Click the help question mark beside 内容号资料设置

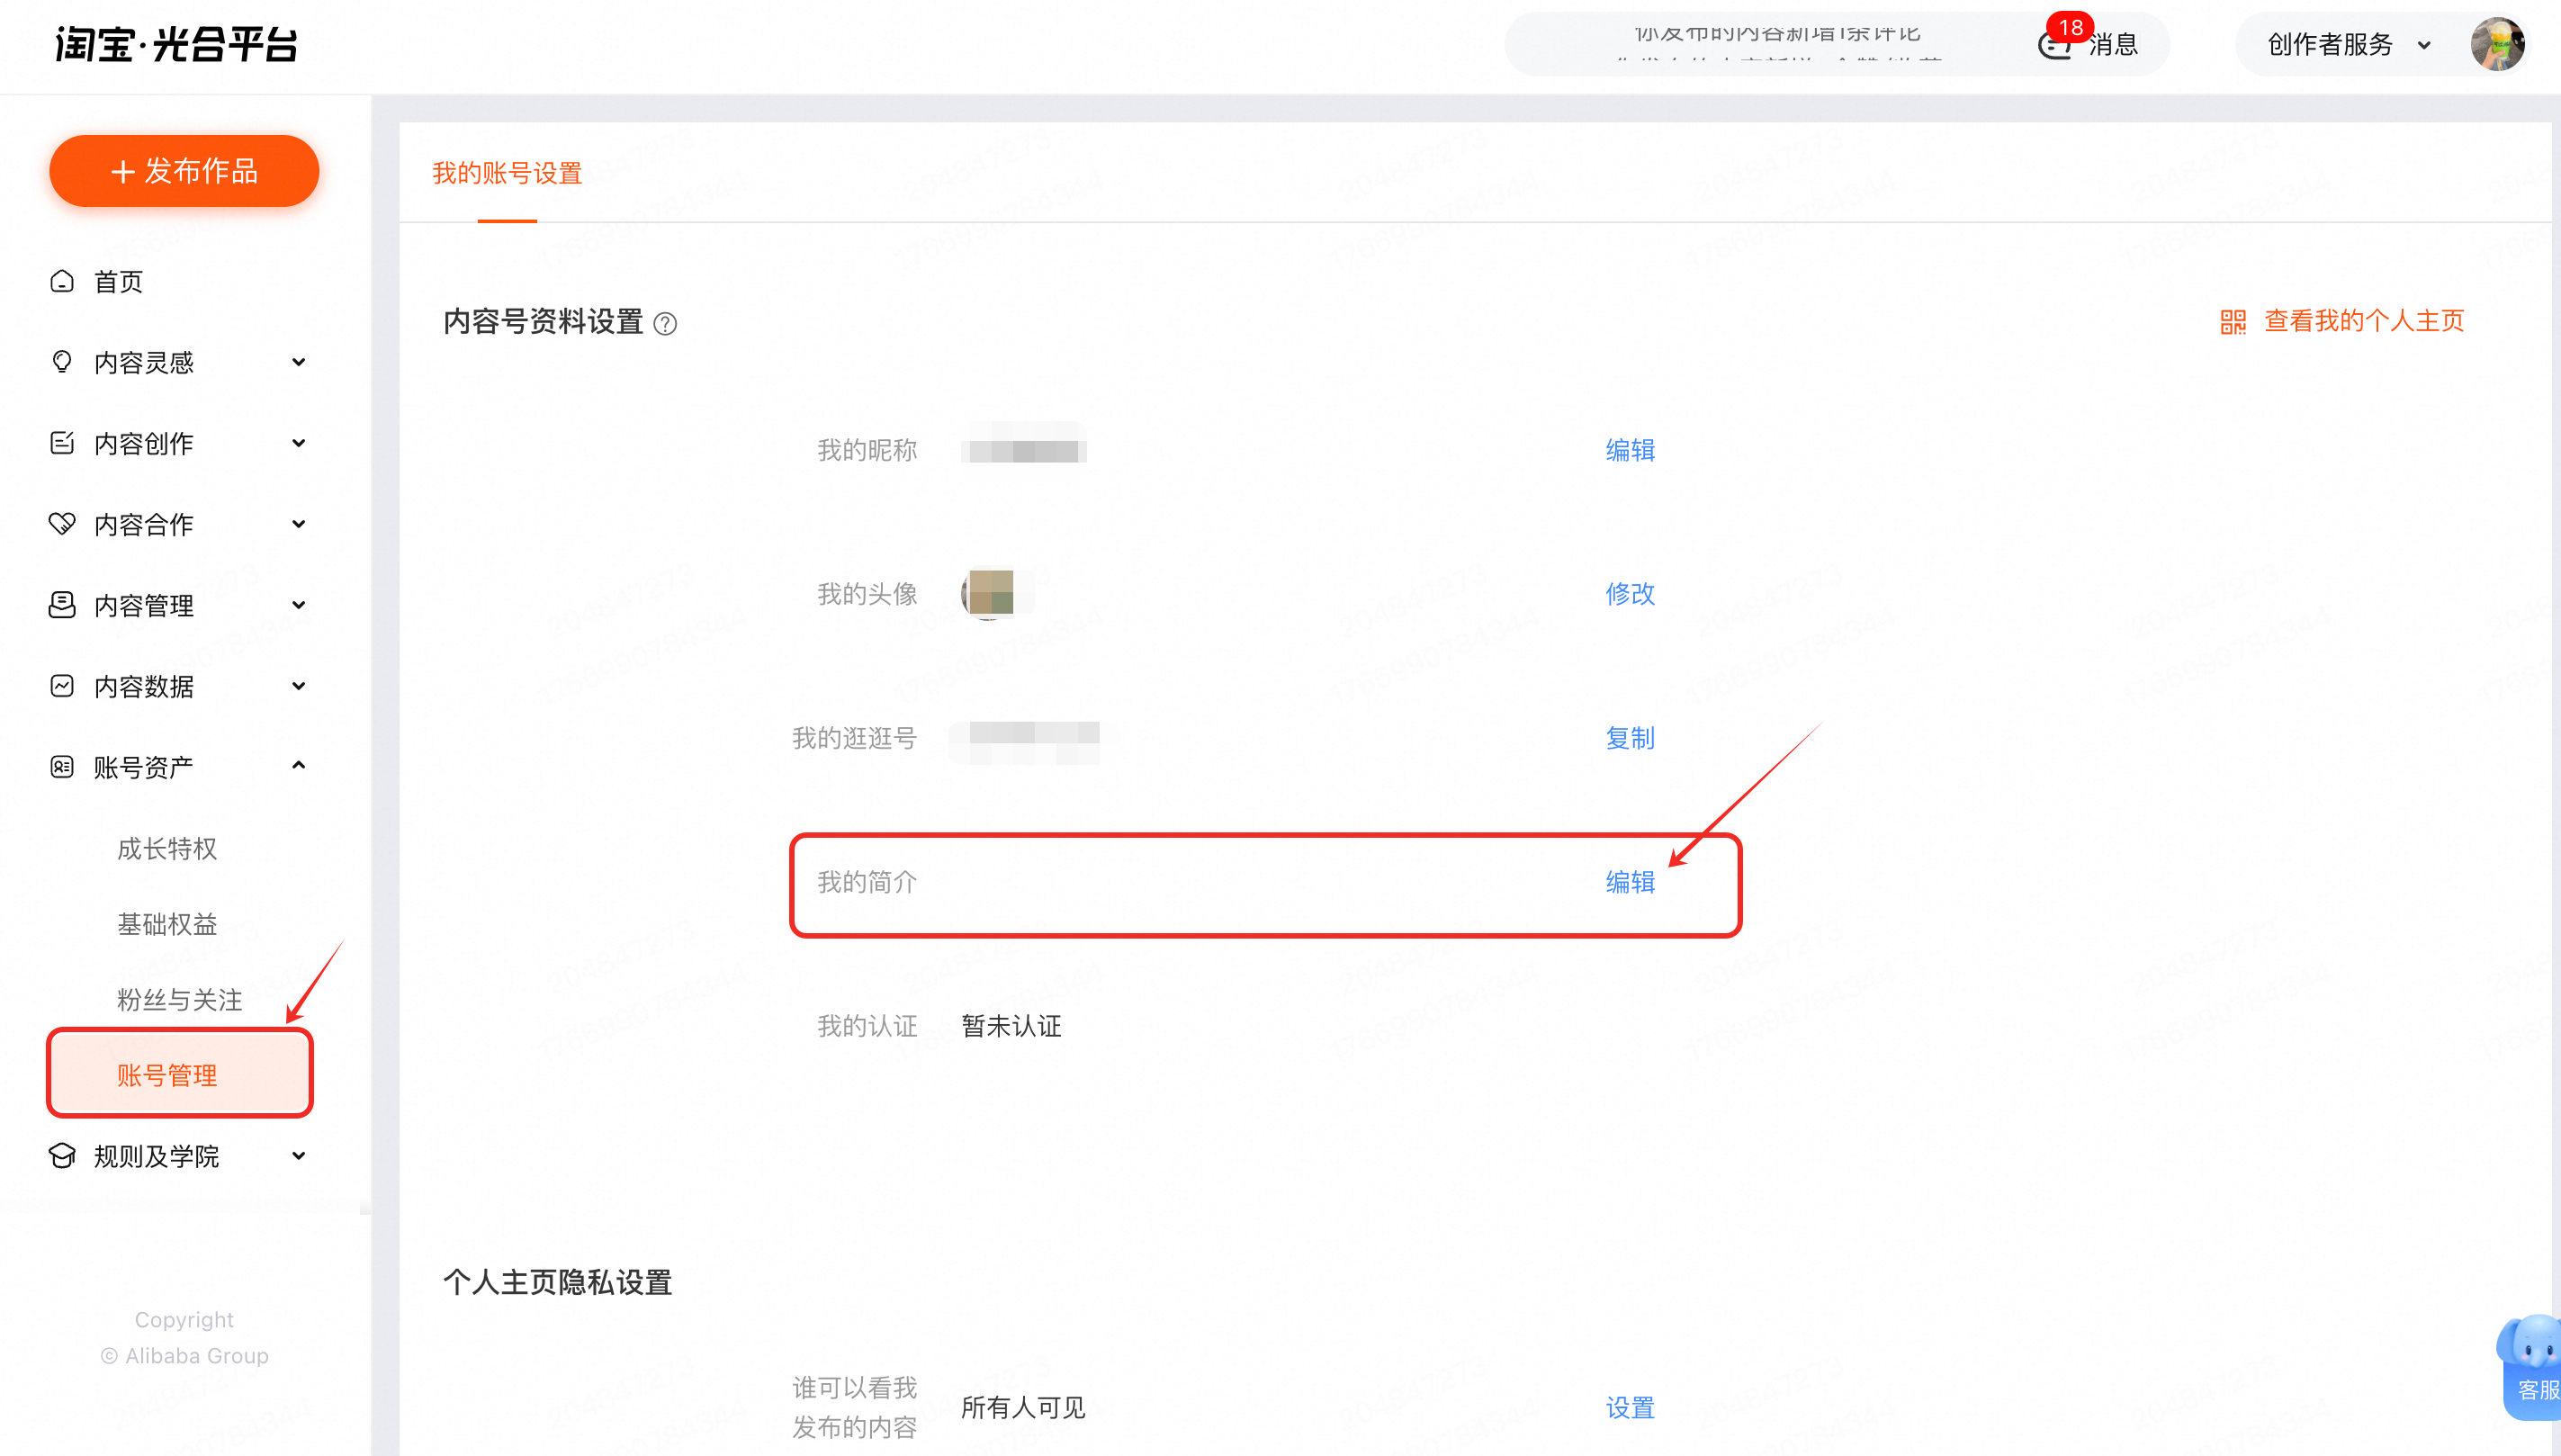point(665,324)
